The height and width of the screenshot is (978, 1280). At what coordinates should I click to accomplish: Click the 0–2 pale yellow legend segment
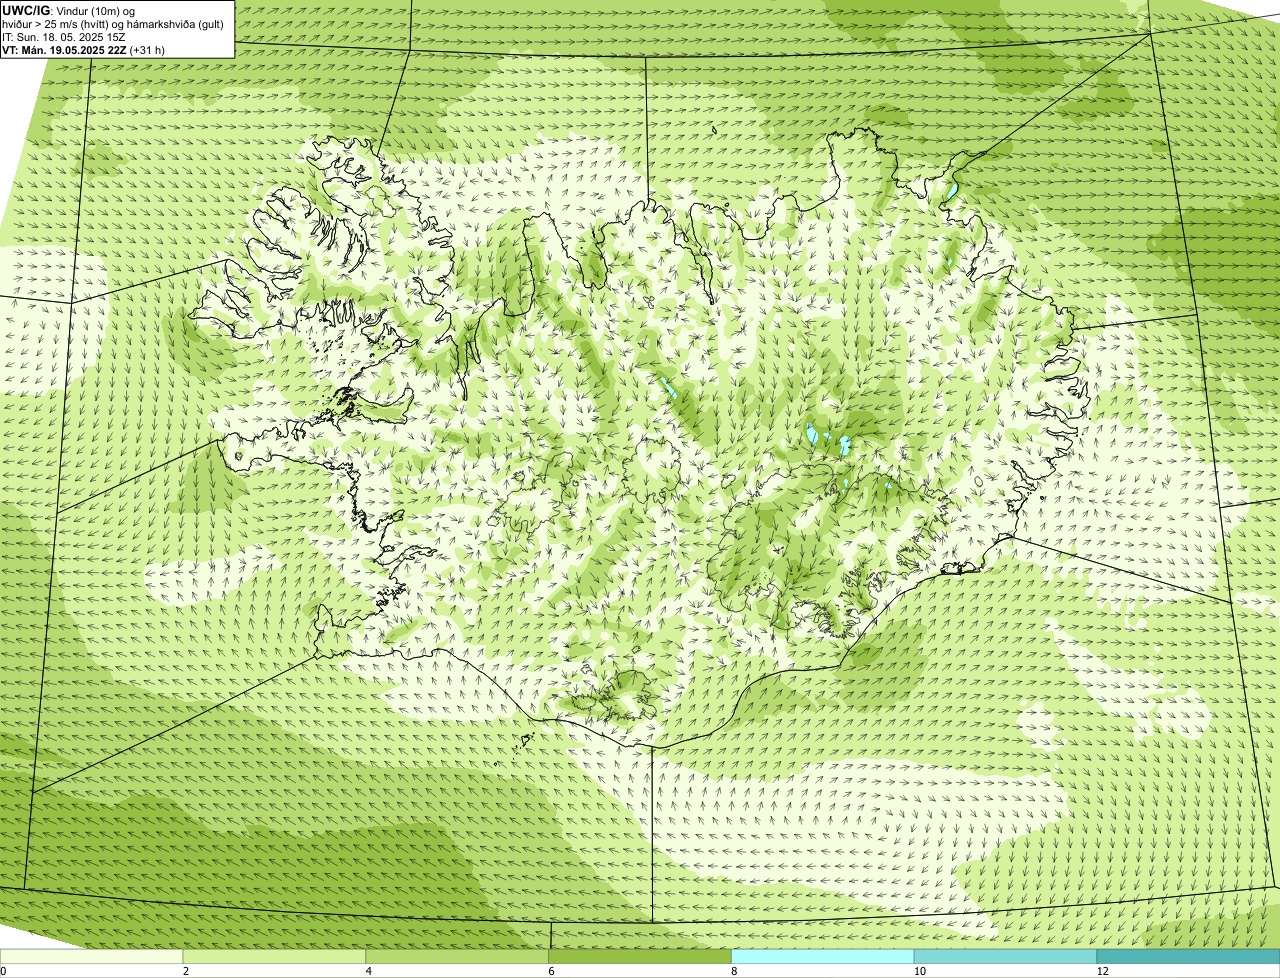point(92,956)
